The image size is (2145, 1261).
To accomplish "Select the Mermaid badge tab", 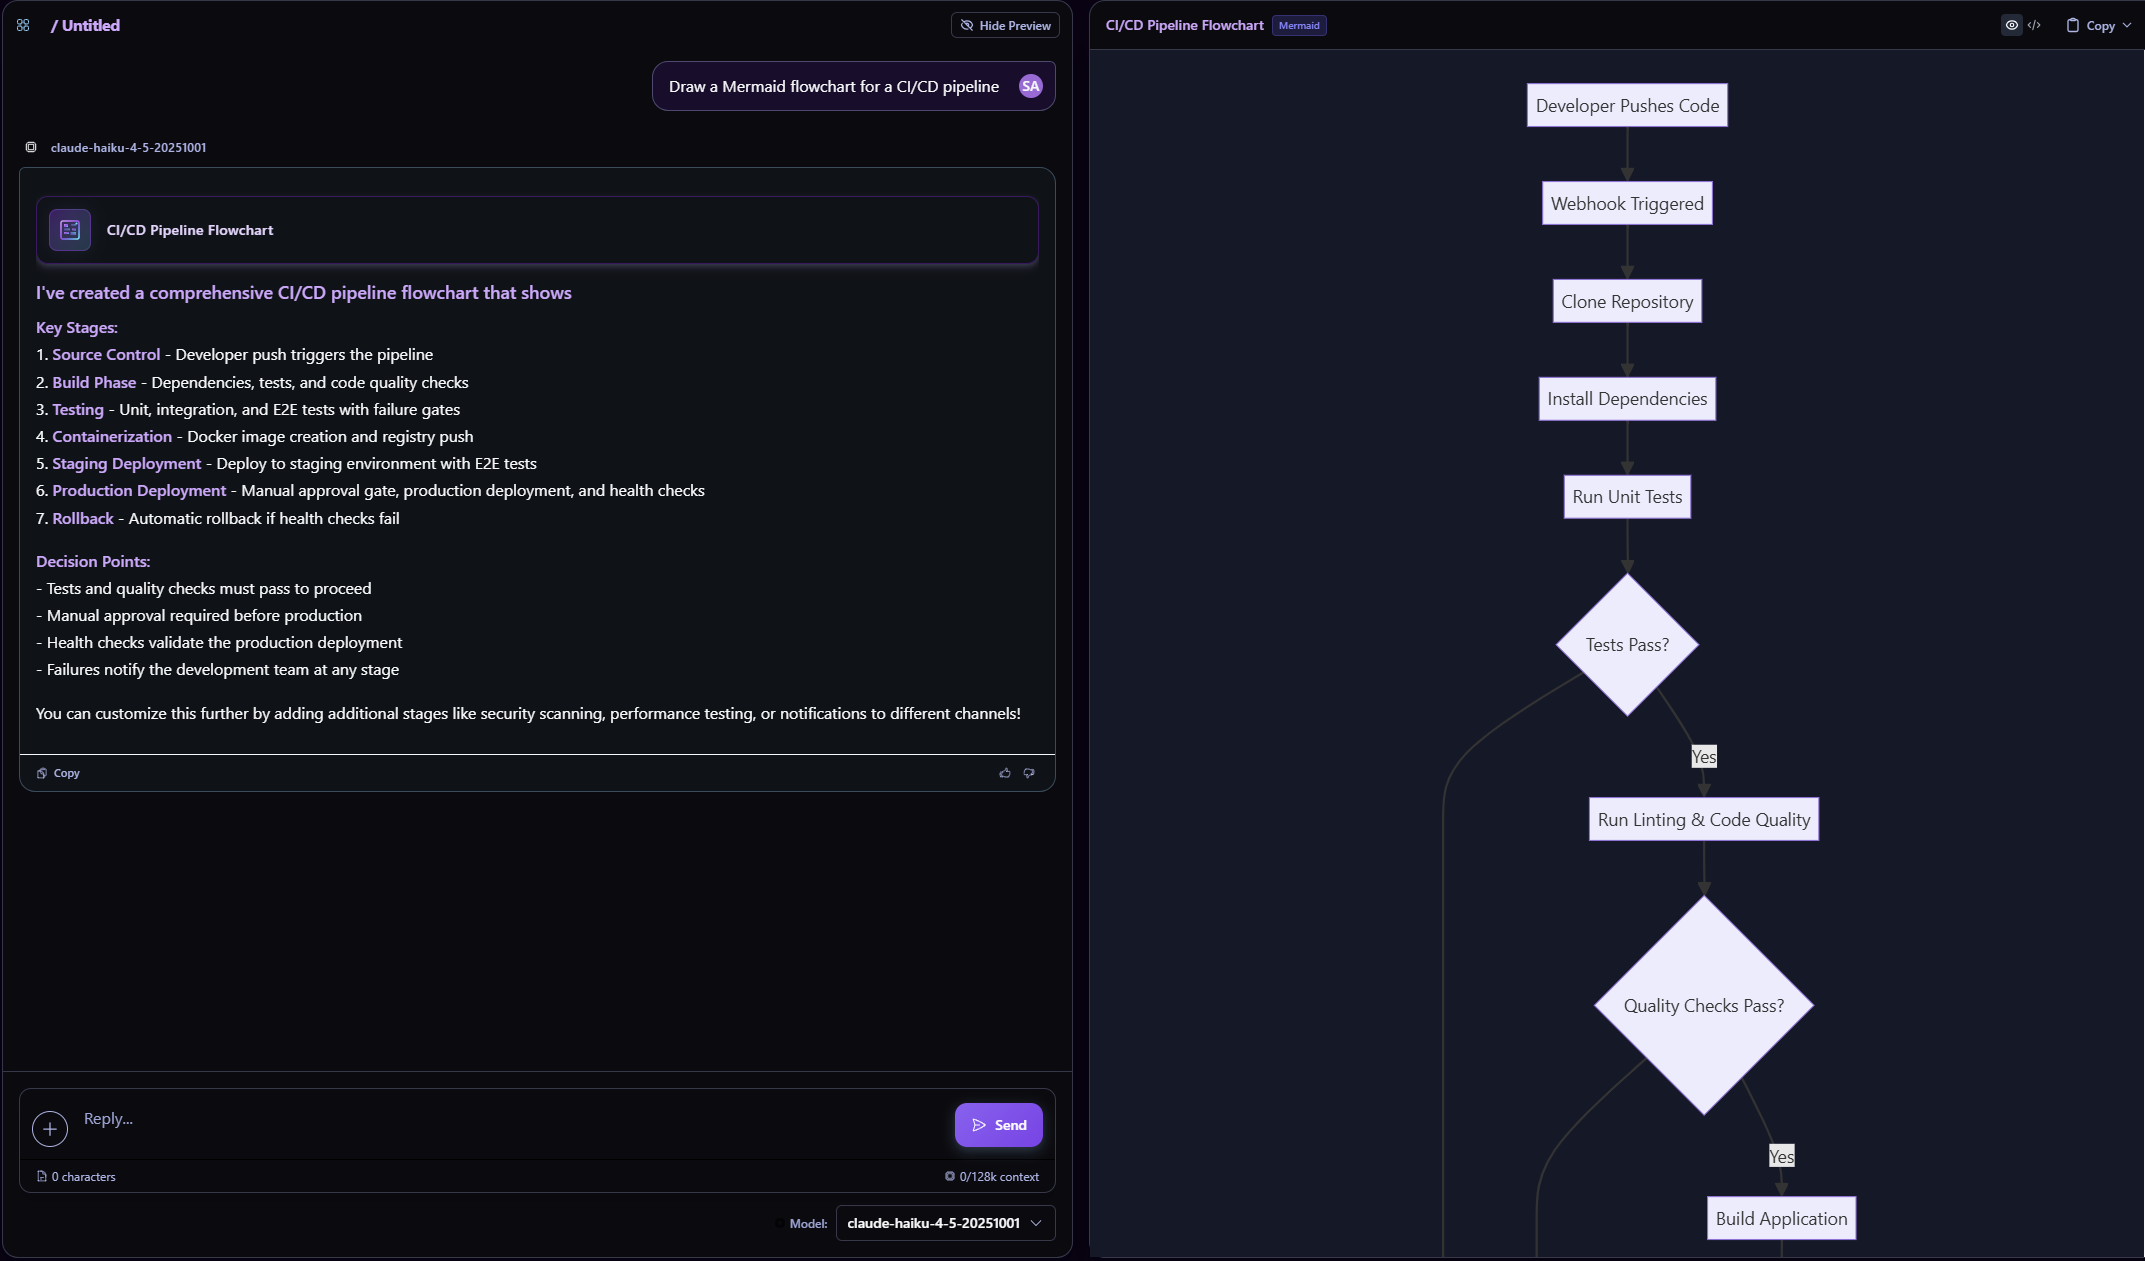I will coord(1298,25).
